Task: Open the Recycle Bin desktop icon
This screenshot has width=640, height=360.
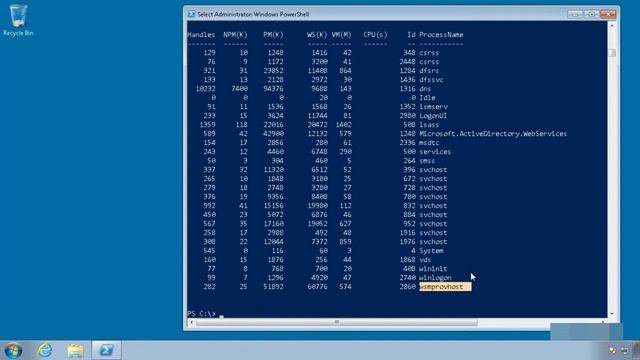Action: 18,20
